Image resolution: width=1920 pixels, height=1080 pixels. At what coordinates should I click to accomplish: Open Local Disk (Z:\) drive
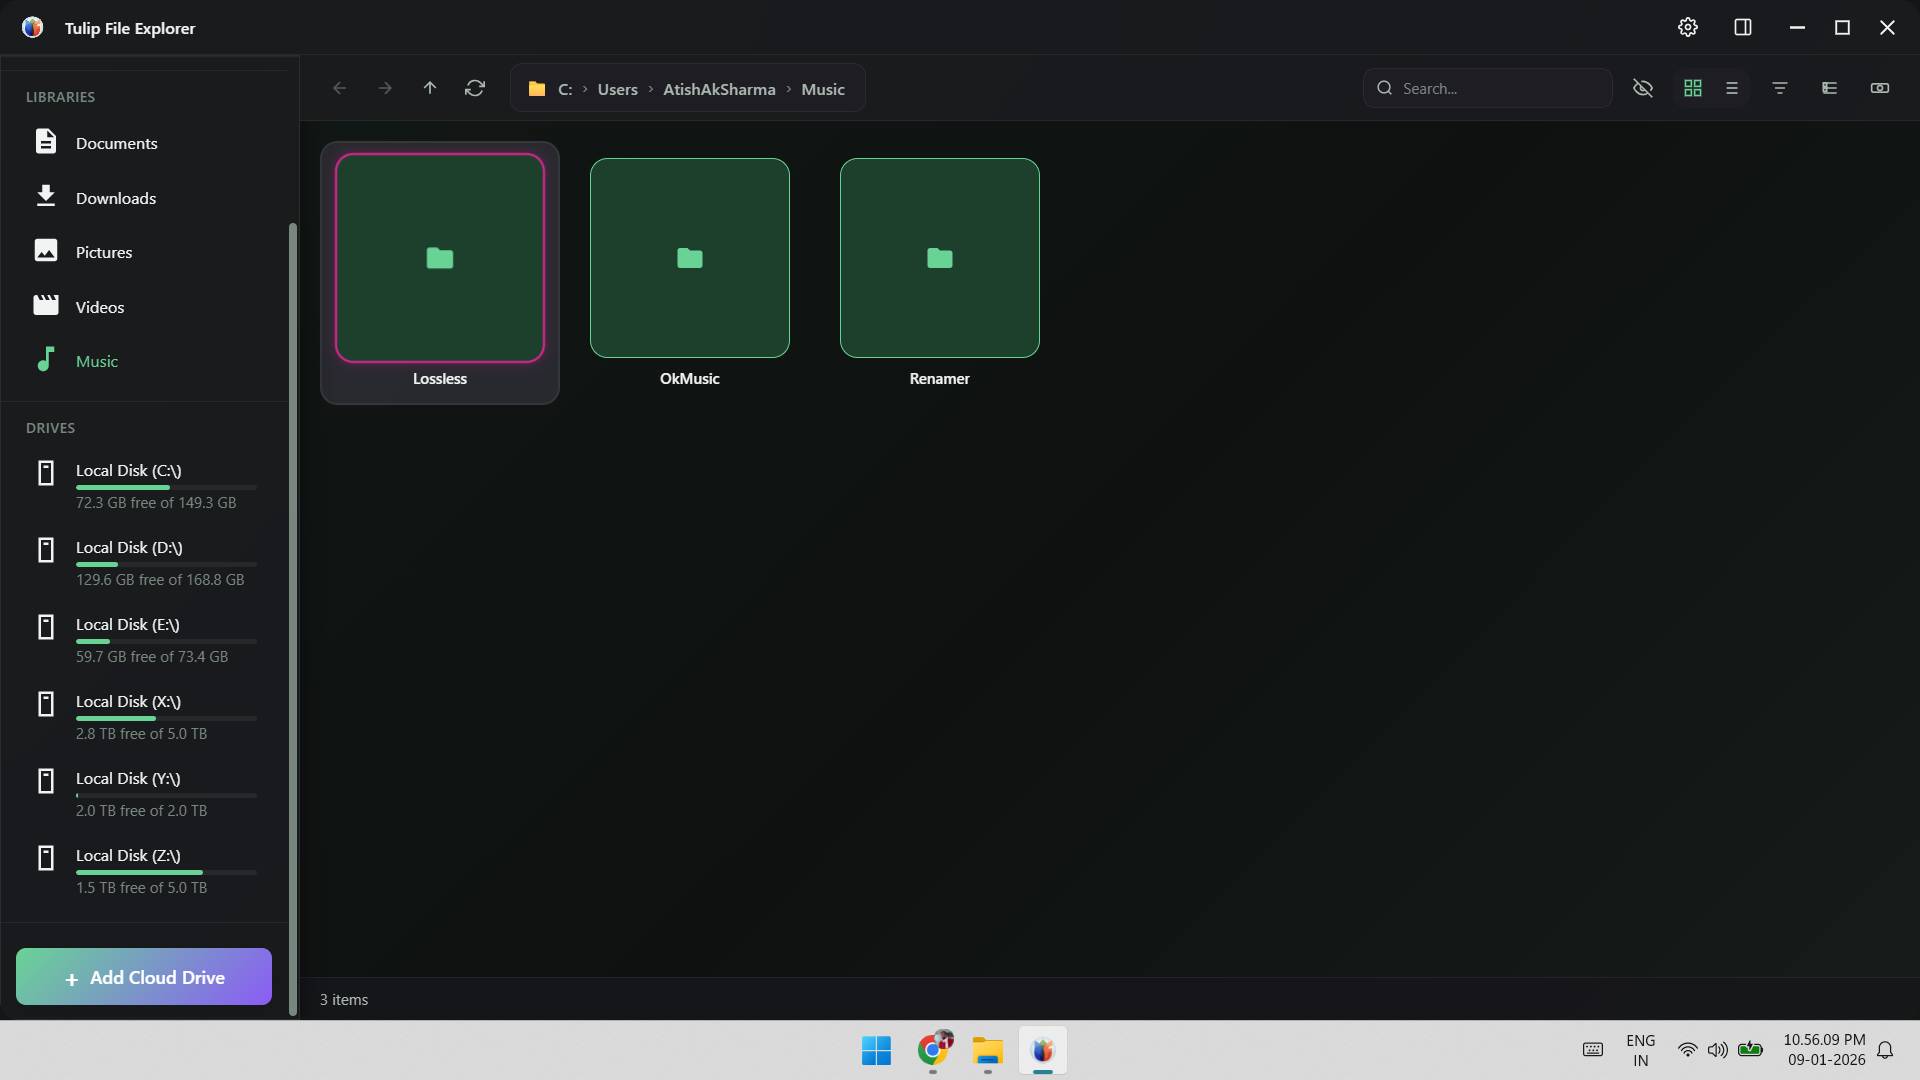127,855
